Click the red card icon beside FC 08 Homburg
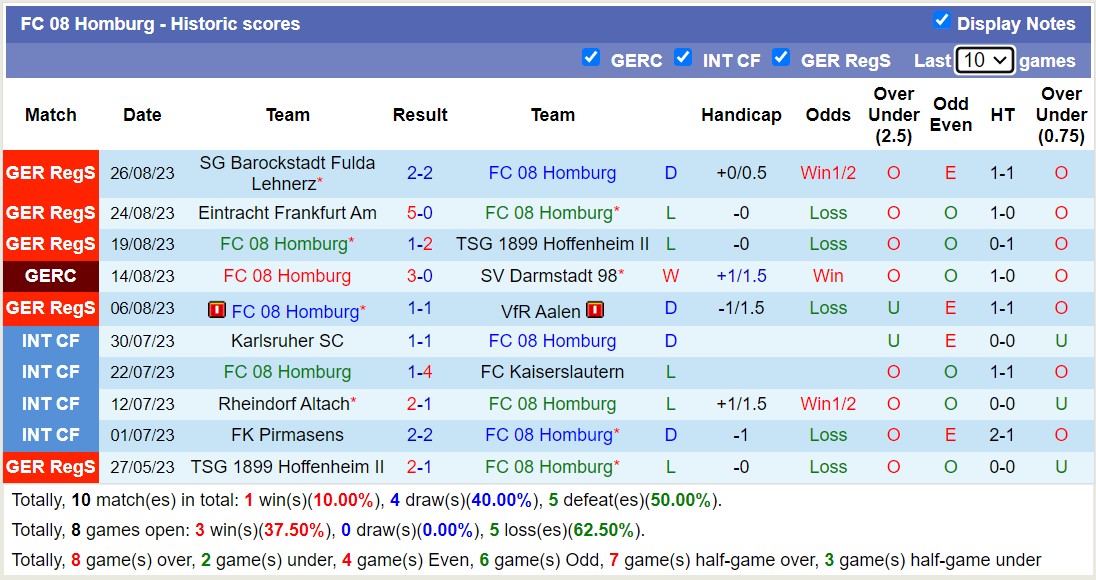1096x580 pixels. [215, 311]
